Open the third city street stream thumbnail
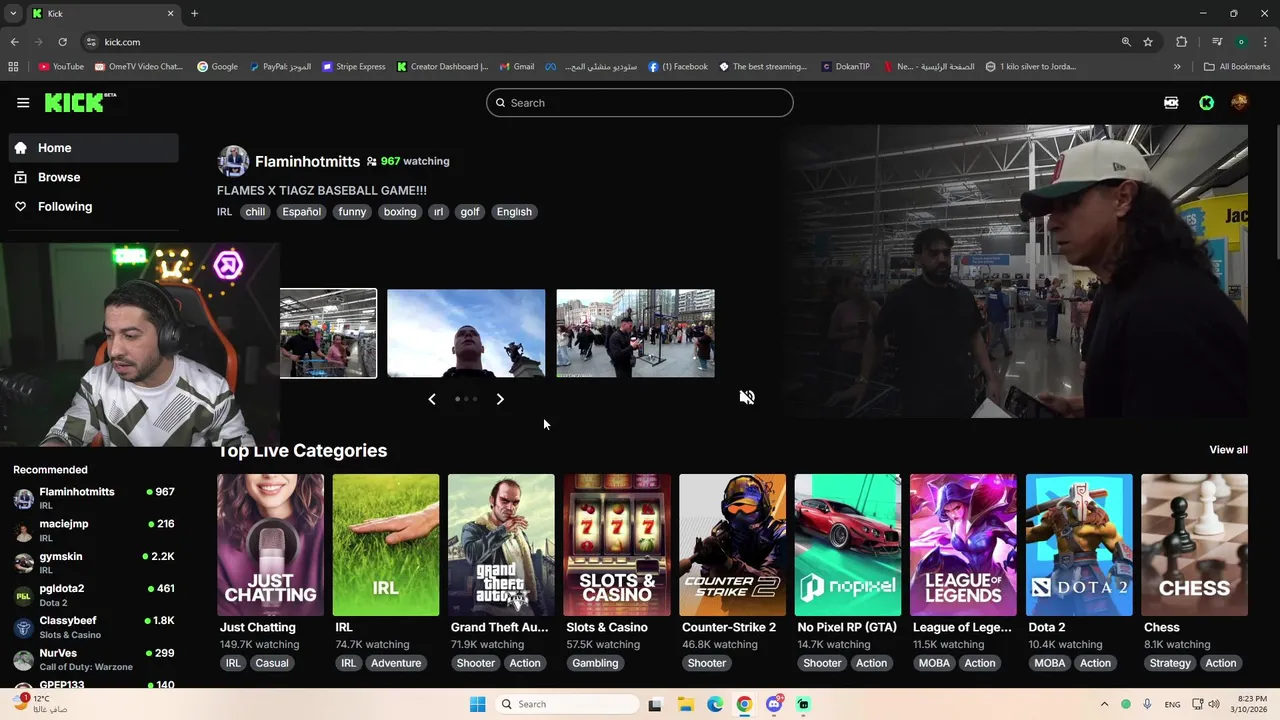The width and height of the screenshot is (1280, 720). click(635, 333)
